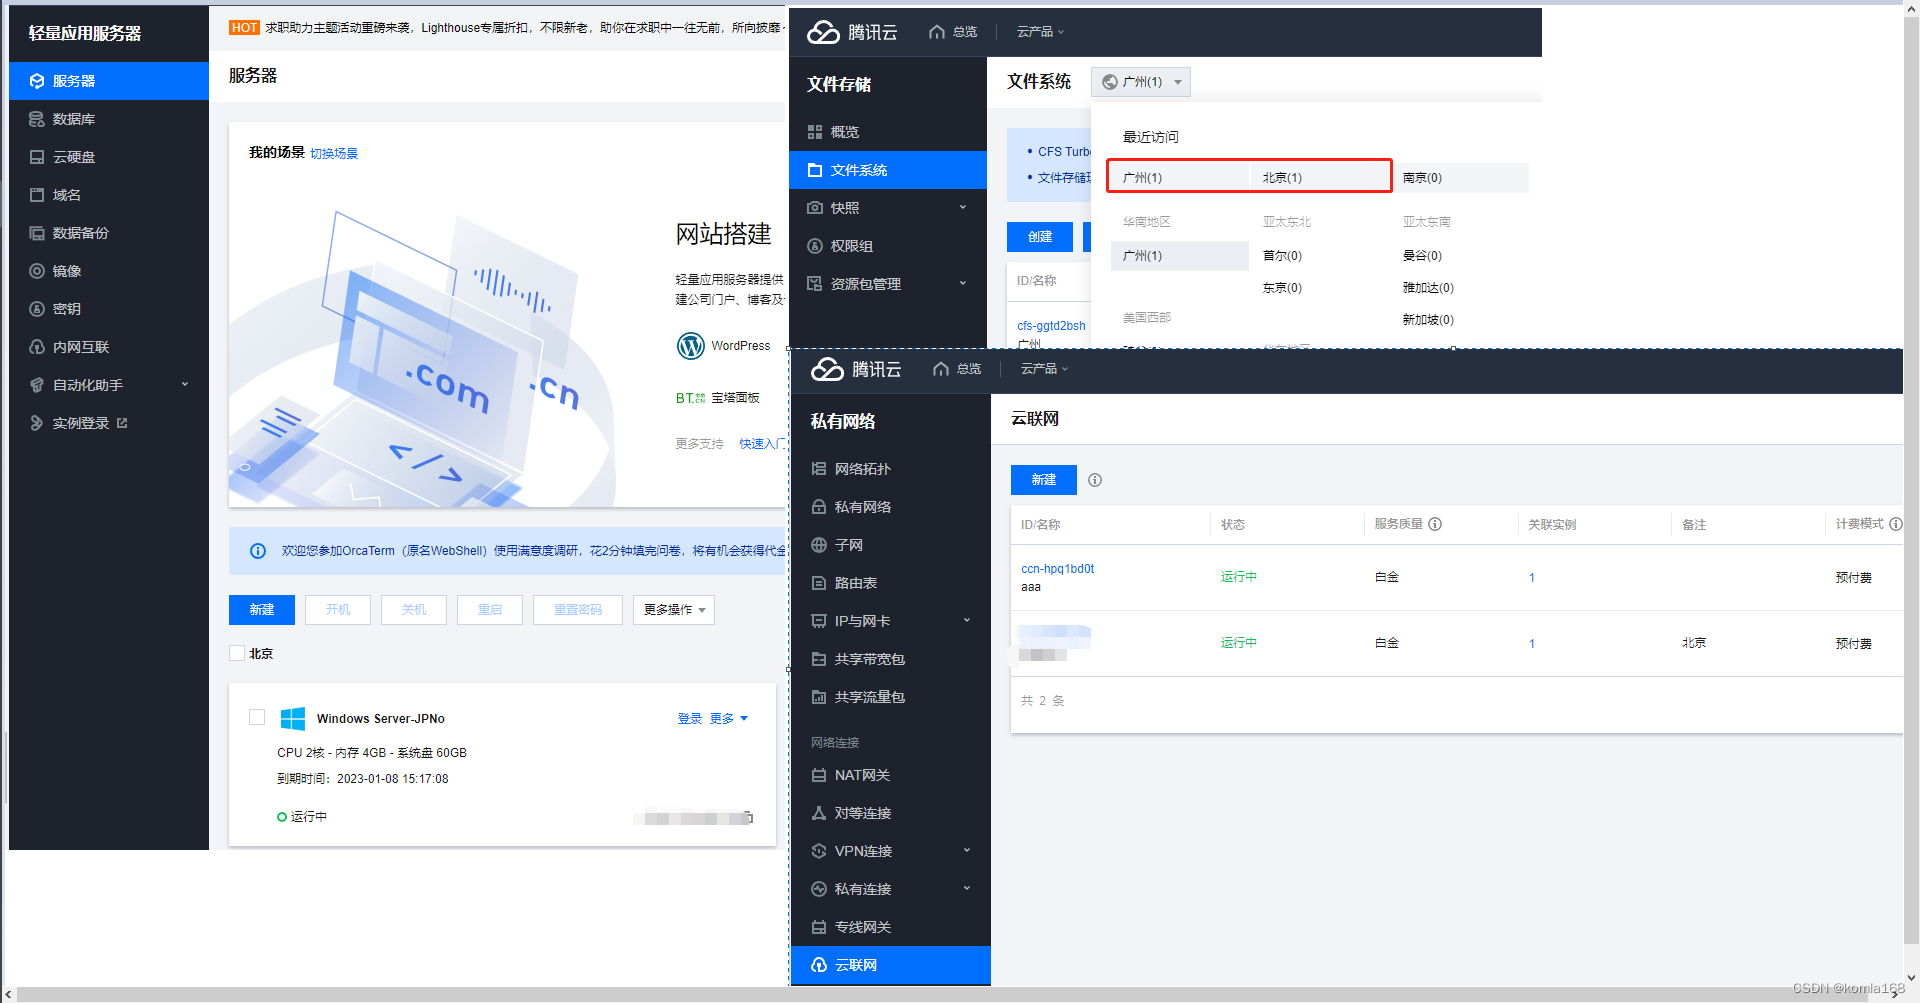Viewport: 1920px width, 1003px height.
Task: Click WordPress logo in 网站搭建 panel
Action: pos(691,346)
